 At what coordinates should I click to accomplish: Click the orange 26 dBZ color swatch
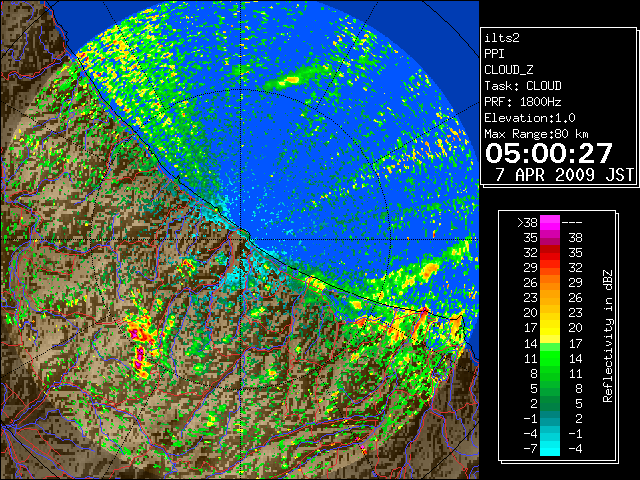tap(550, 282)
